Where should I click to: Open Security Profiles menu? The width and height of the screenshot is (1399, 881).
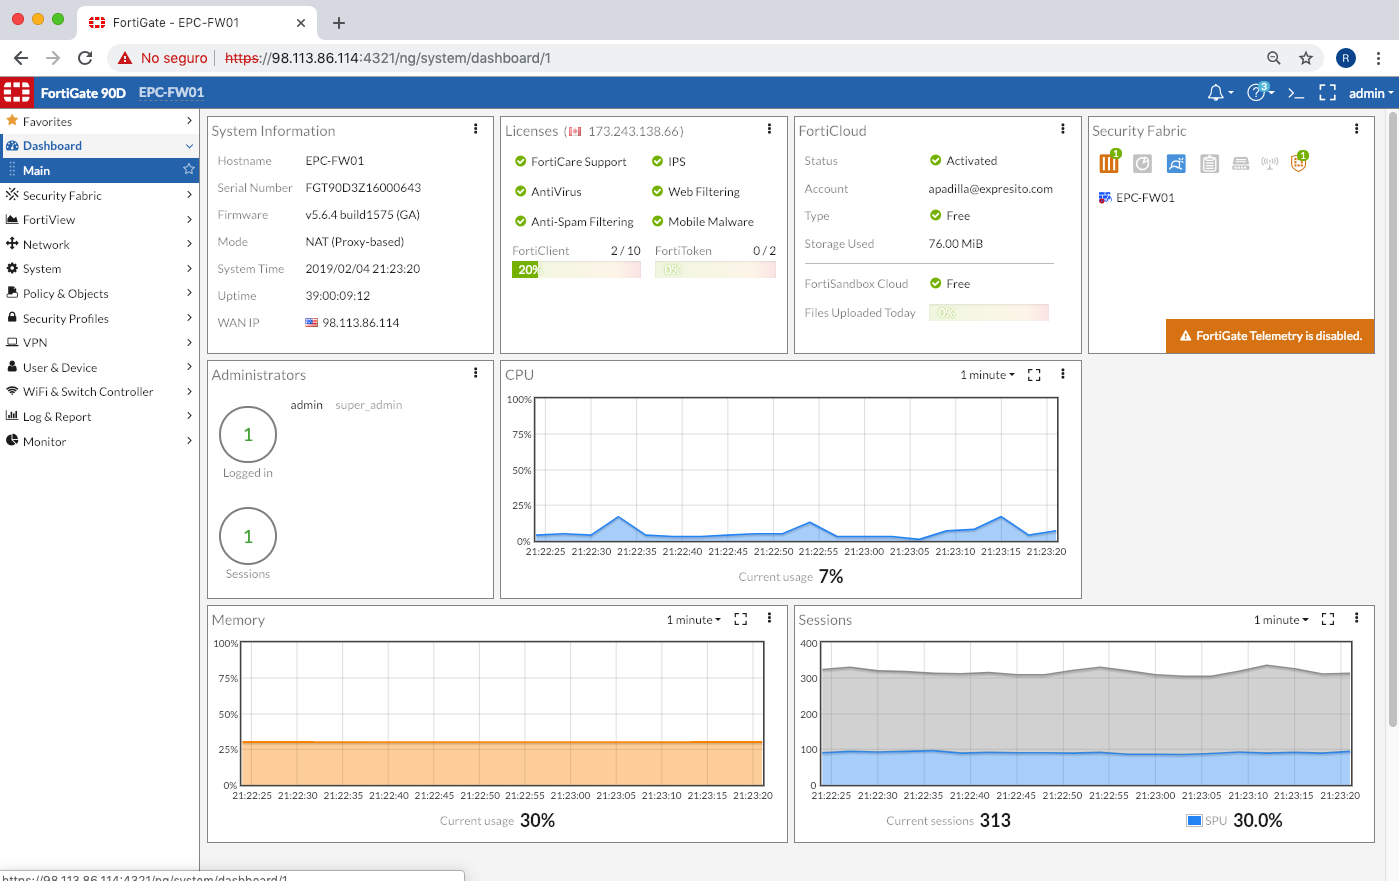tap(99, 318)
